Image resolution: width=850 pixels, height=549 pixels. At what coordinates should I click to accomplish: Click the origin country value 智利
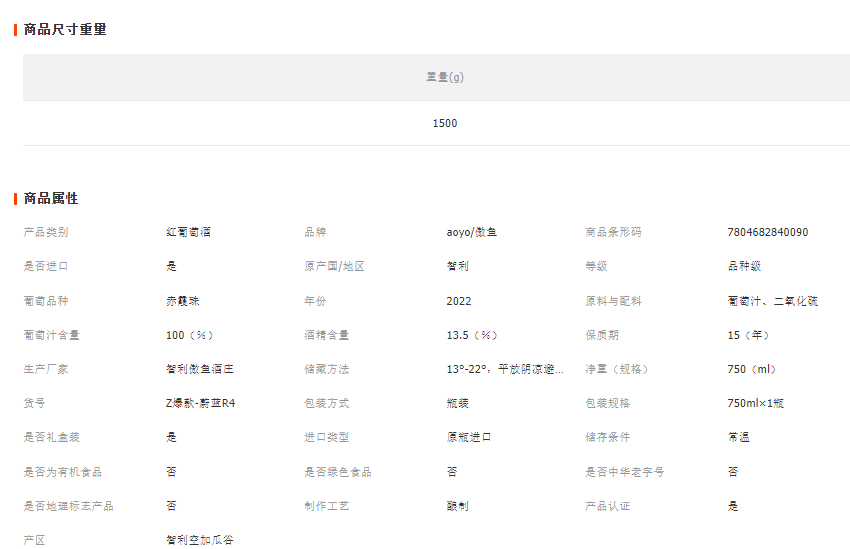457,266
